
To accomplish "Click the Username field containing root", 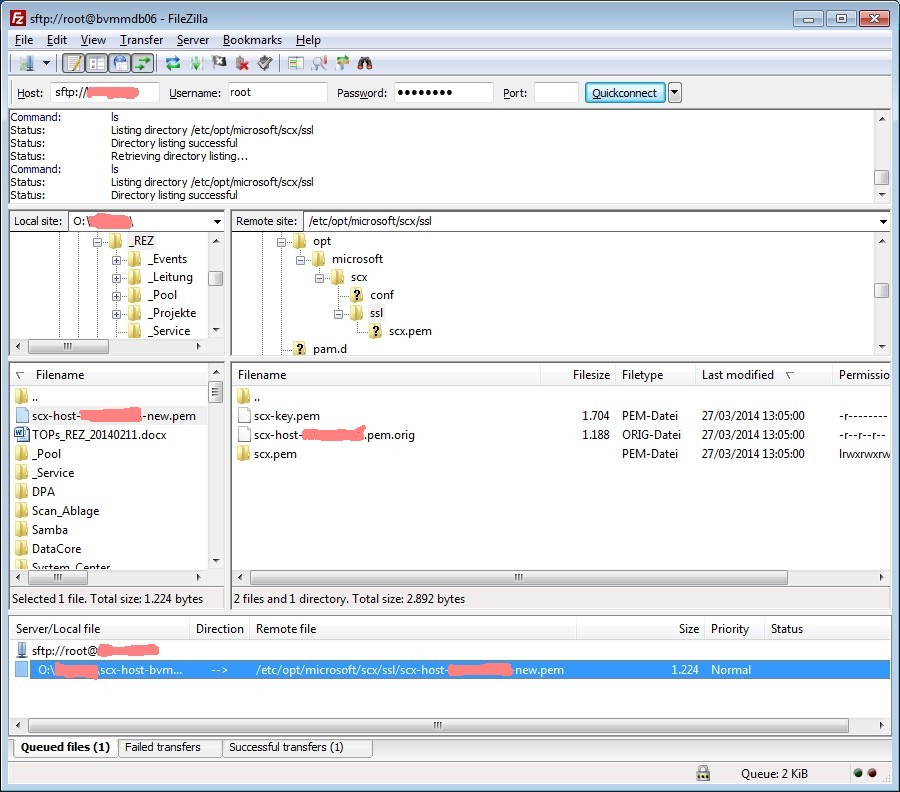I will click(277, 92).
